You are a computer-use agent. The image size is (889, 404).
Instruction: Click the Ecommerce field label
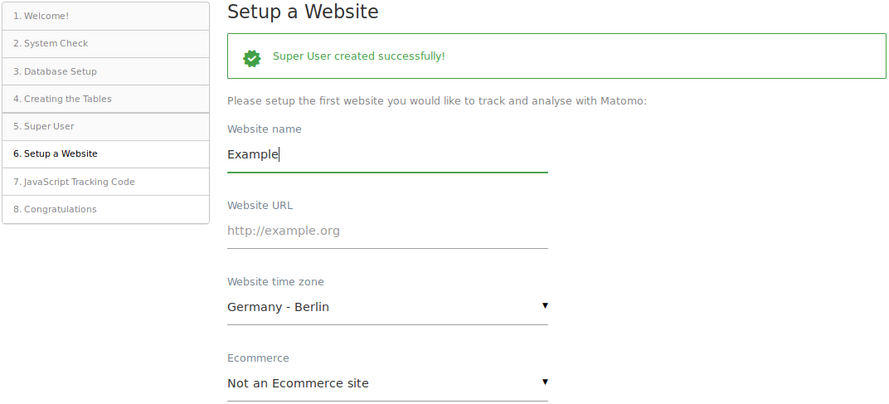click(x=258, y=358)
